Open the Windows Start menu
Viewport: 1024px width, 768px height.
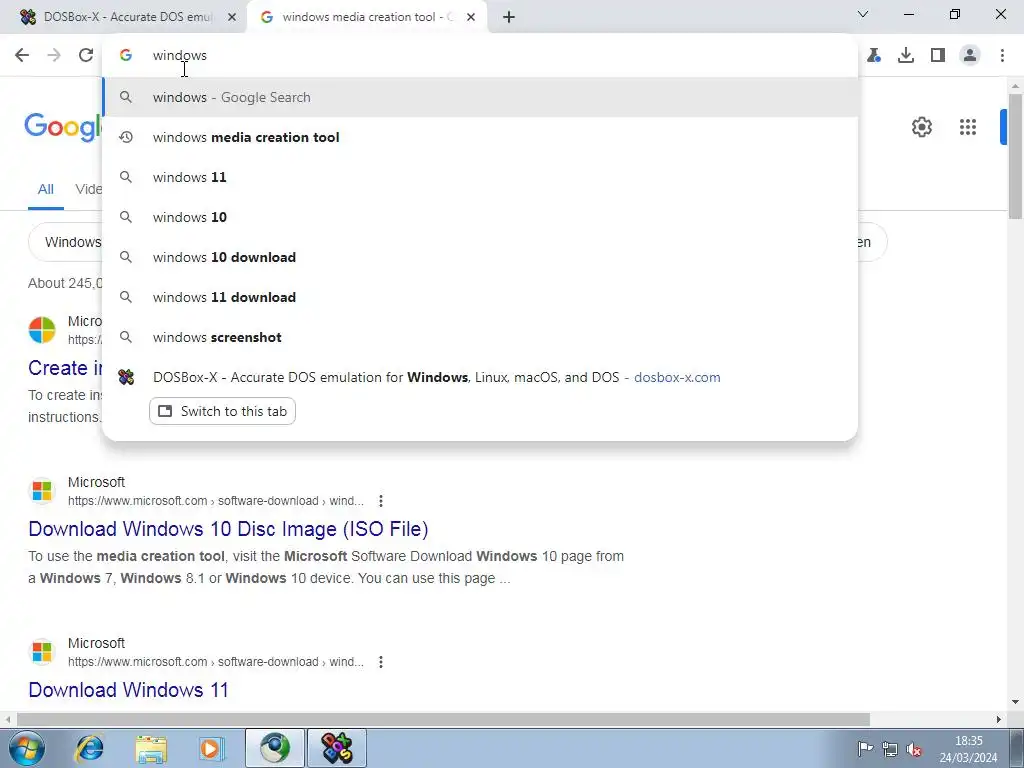[26, 748]
